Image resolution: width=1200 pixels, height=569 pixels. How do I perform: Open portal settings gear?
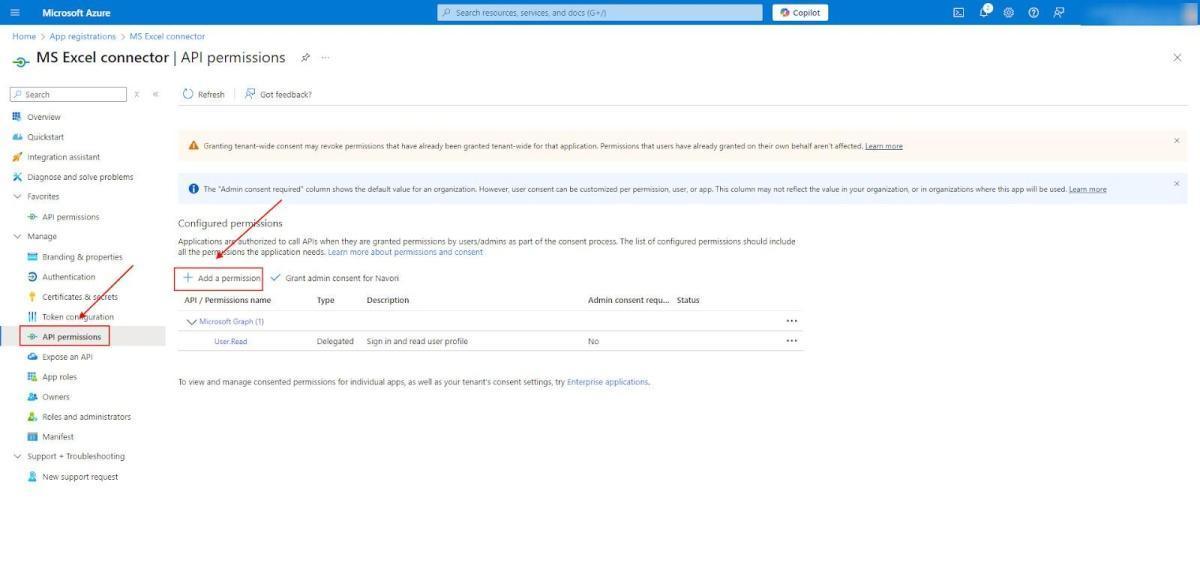tap(1008, 12)
